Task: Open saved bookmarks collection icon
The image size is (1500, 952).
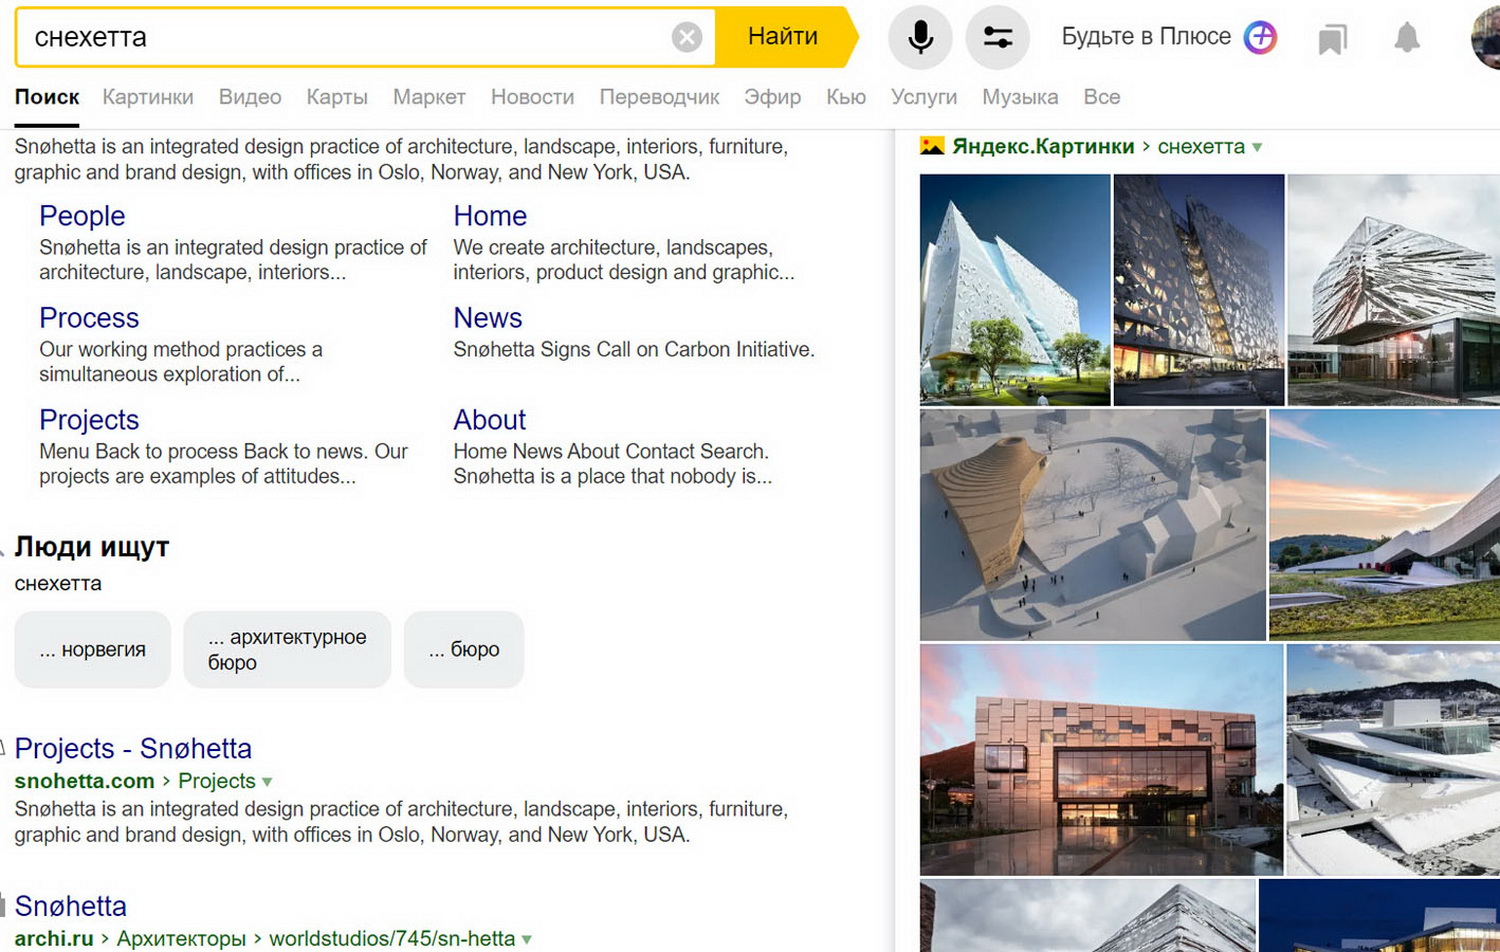Action: coord(1332,39)
